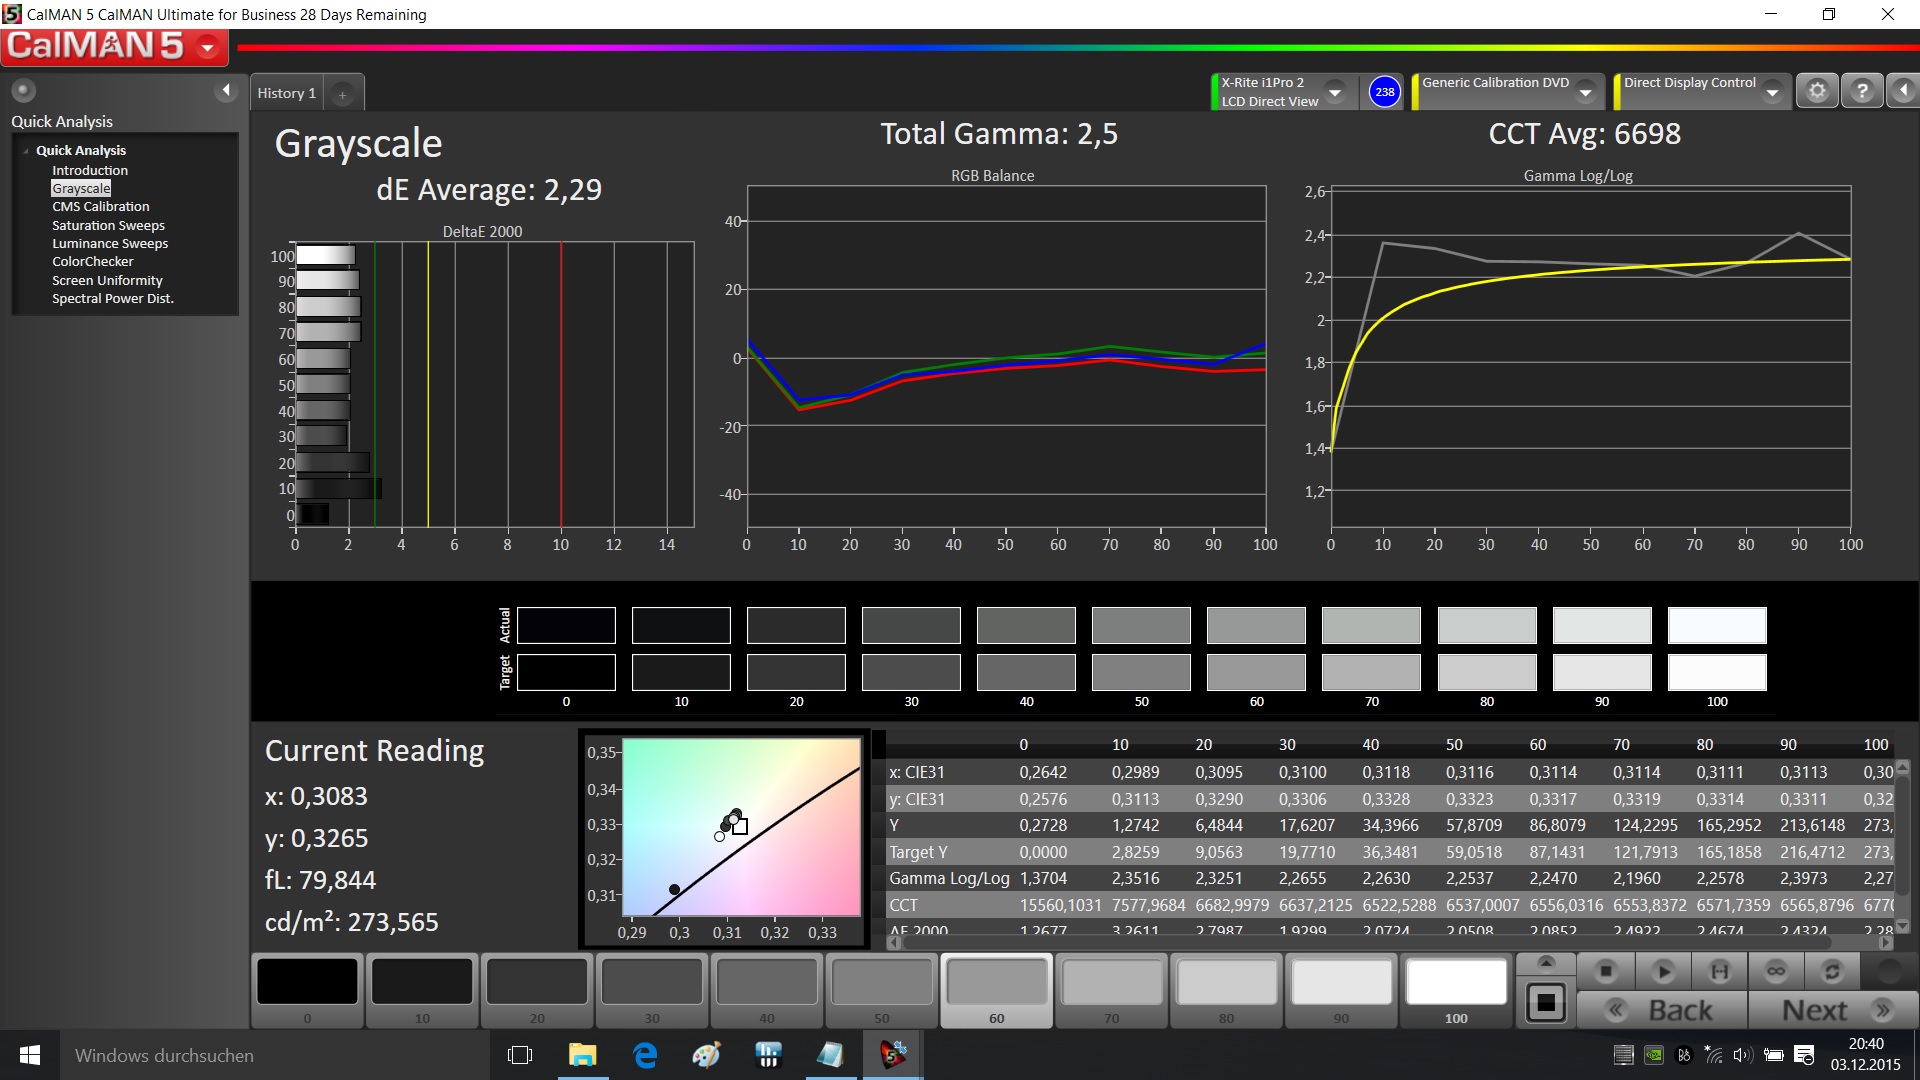Toggle the right panel collapse arrow
This screenshot has height=1080, width=1920.
pyautogui.click(x=1903, y=91)
